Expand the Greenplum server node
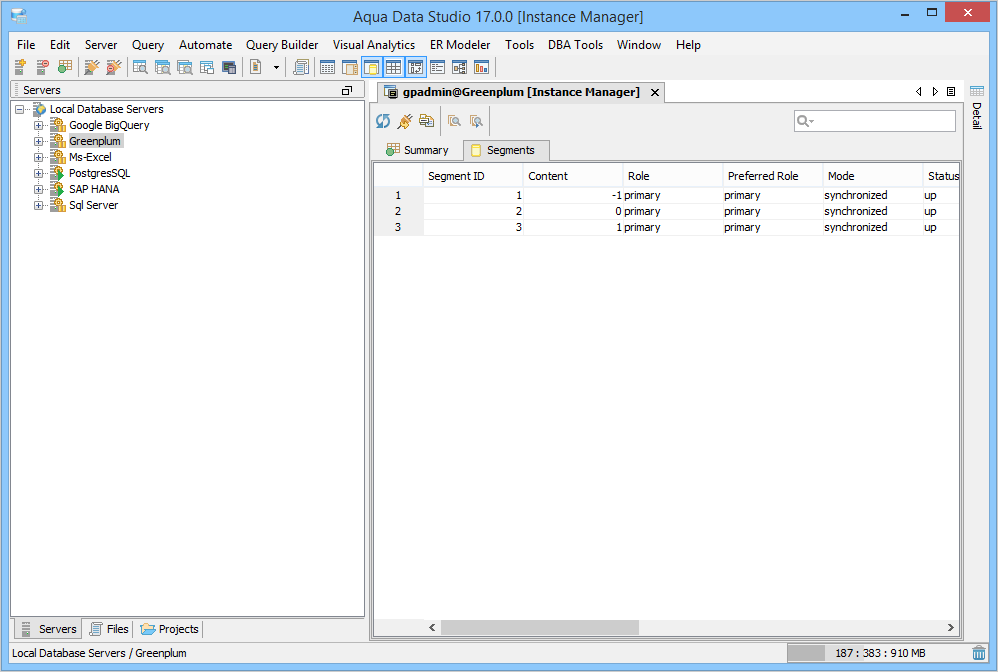Image resolution: width=998 pixels, height=672 pixels. click(x=39, y=141)
